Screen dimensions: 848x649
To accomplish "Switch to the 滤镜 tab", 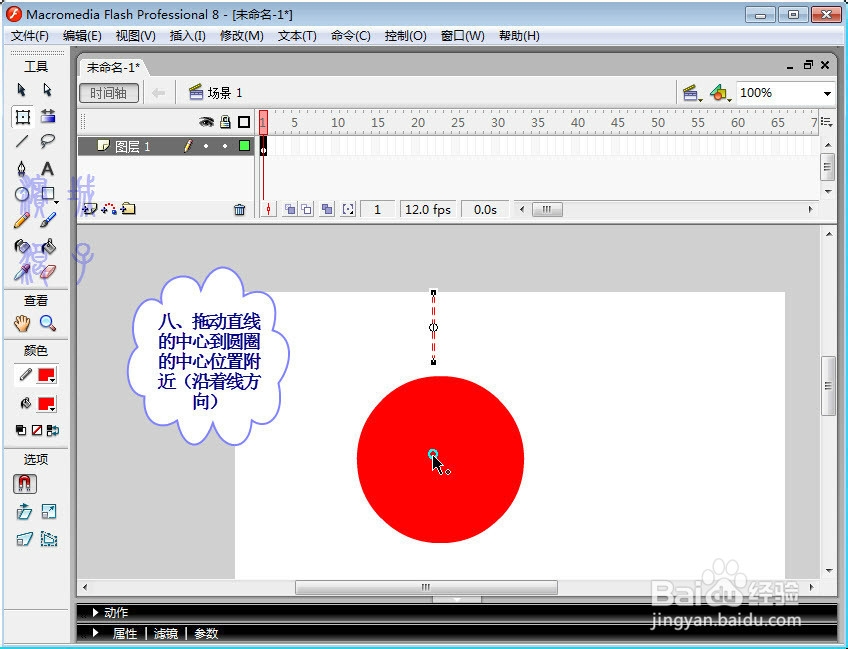I will 165,633.
